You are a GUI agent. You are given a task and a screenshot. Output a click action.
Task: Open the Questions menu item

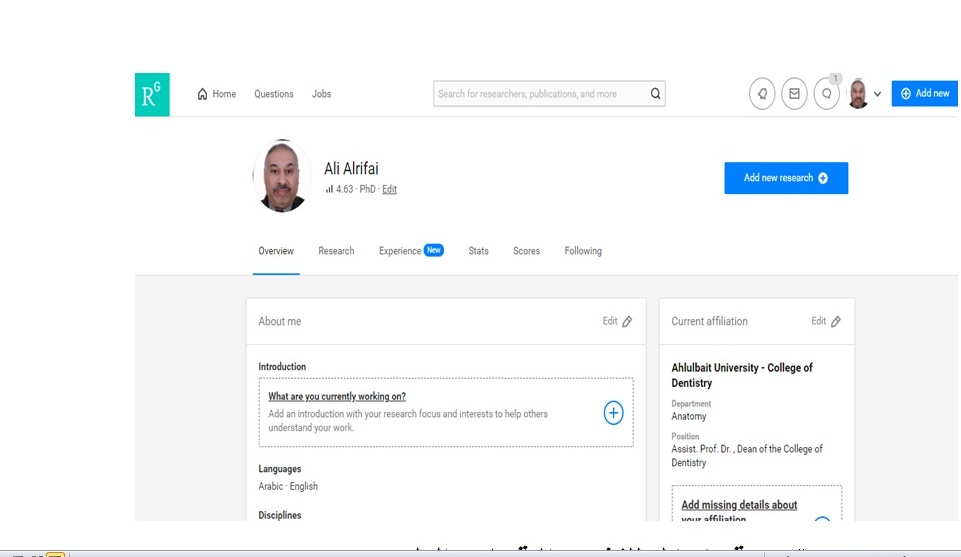[x=273, y=94]
